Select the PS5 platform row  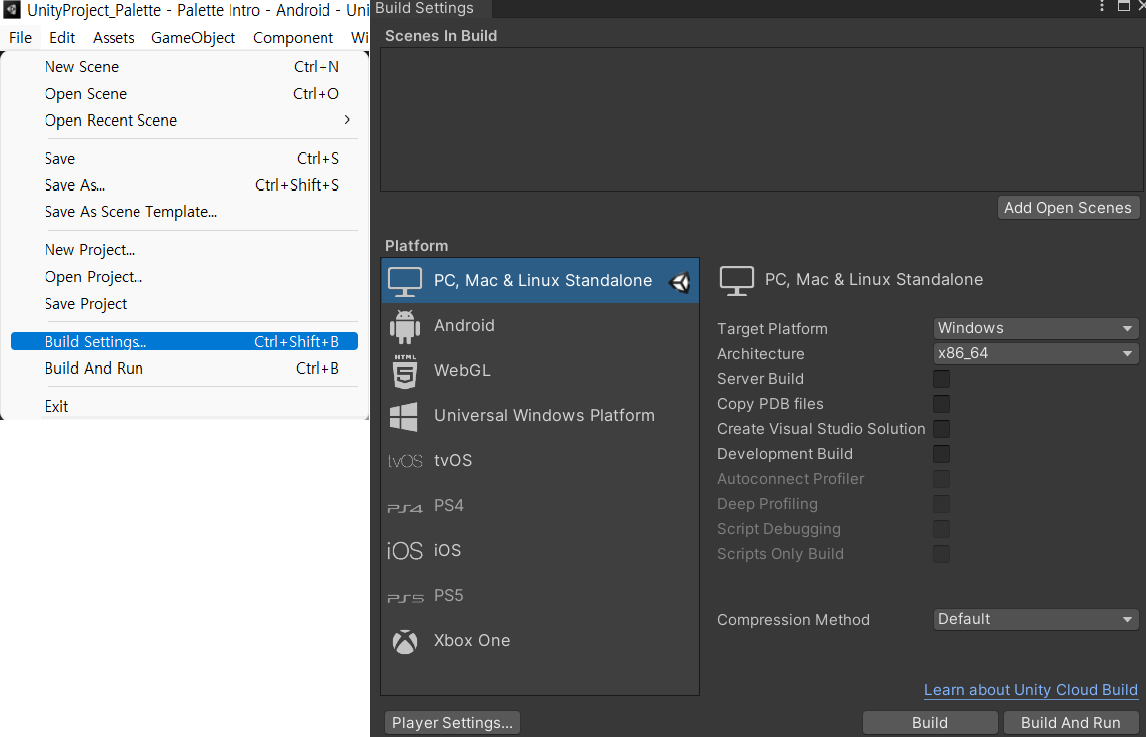pyautogui.click(x=540, y=596)
